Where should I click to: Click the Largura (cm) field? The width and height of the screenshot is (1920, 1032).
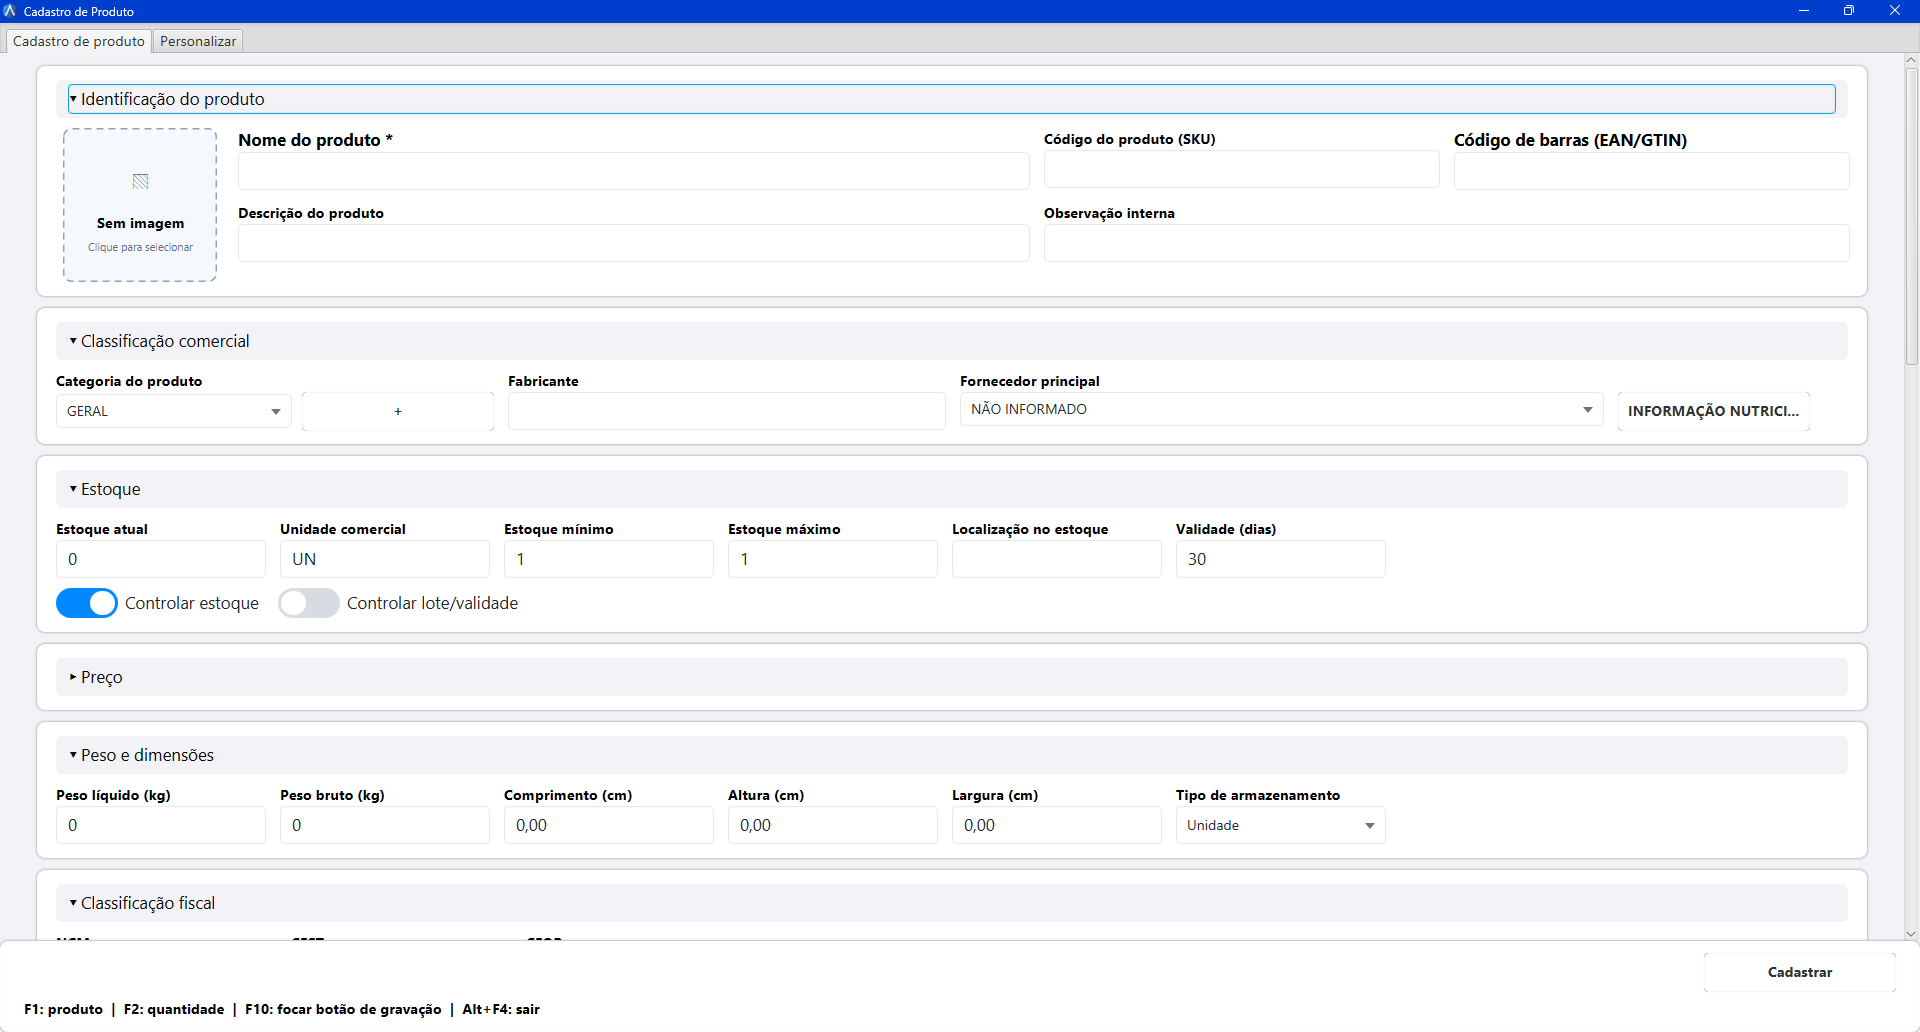click(1057, 825)
